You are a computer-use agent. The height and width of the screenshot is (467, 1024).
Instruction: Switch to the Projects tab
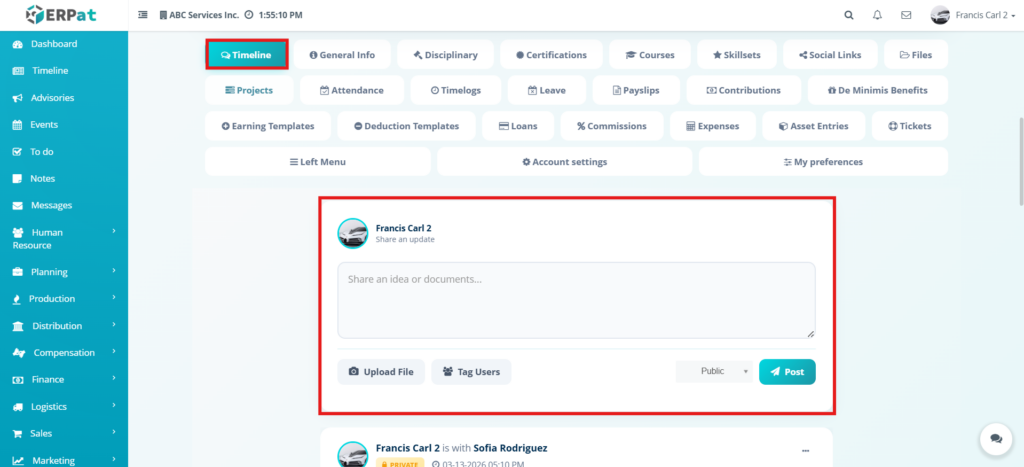249,90
